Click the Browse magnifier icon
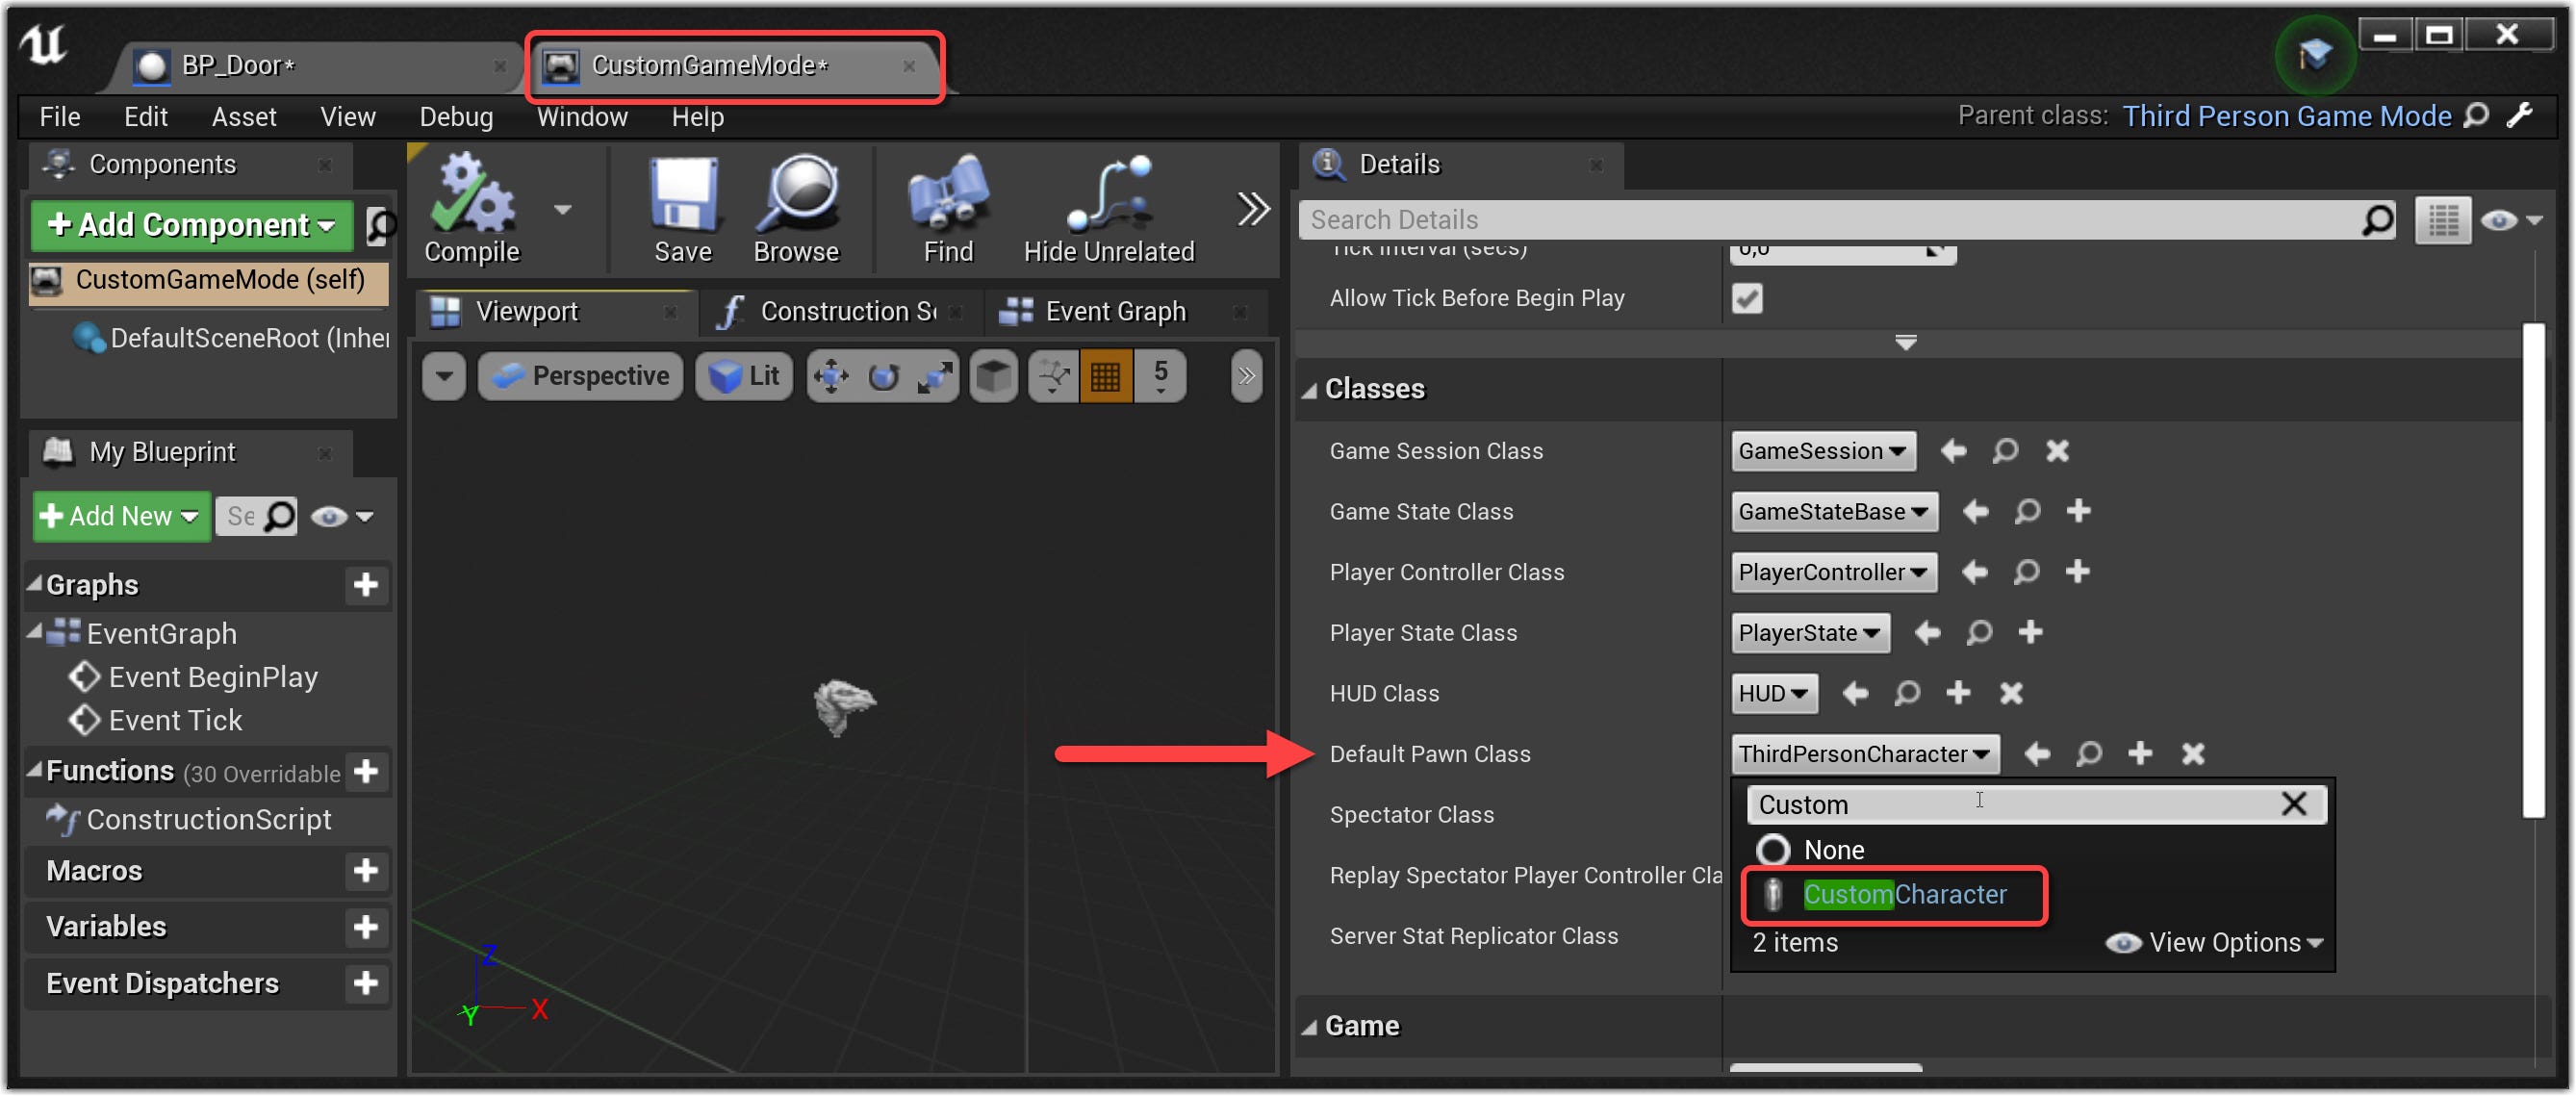 796,195
